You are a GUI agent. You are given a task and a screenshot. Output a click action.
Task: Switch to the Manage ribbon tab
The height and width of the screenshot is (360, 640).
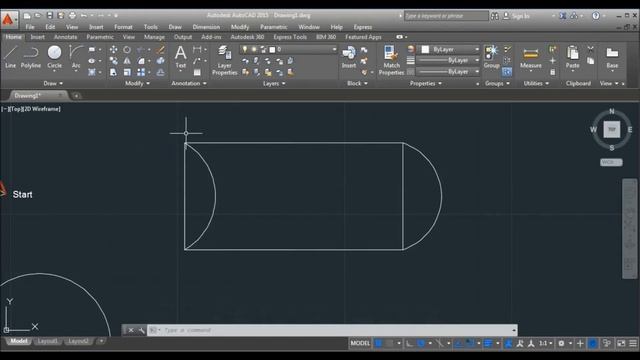coord(154,37)
